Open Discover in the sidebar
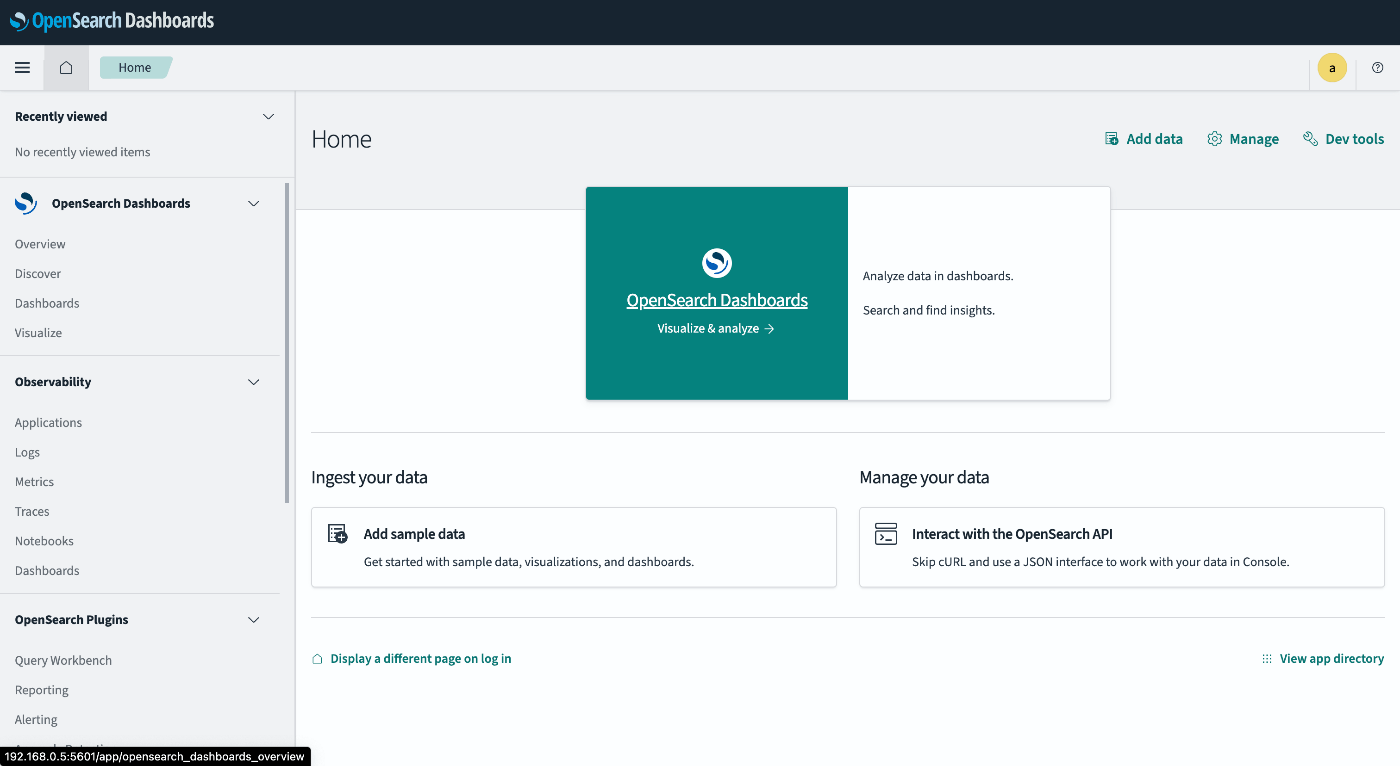 [x=38, y=274]
